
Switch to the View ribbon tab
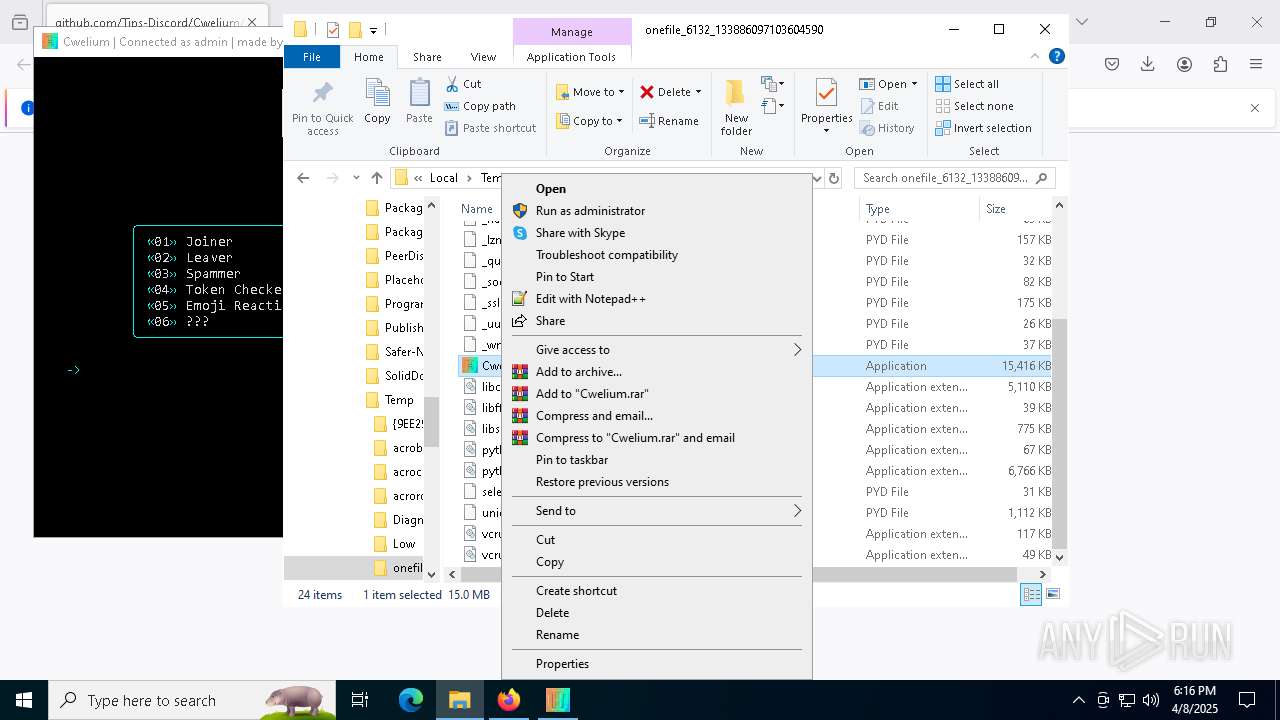point(483,57)
